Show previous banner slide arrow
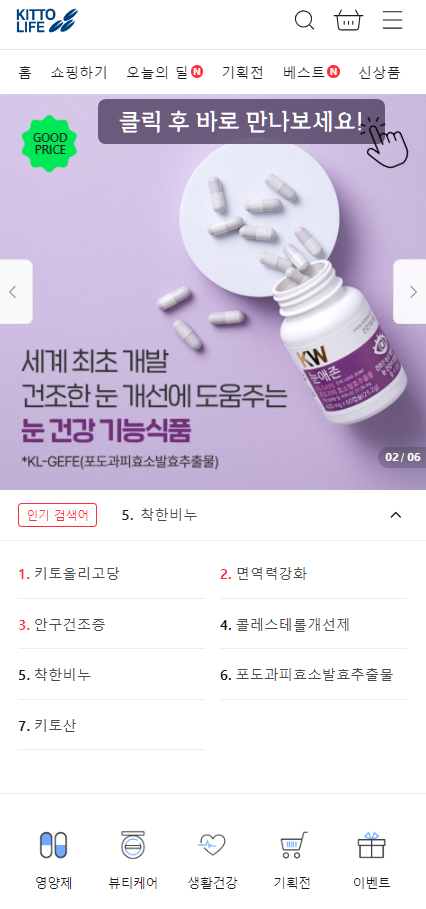The width and height of the screenshot is (426, 909). [16, 292]
